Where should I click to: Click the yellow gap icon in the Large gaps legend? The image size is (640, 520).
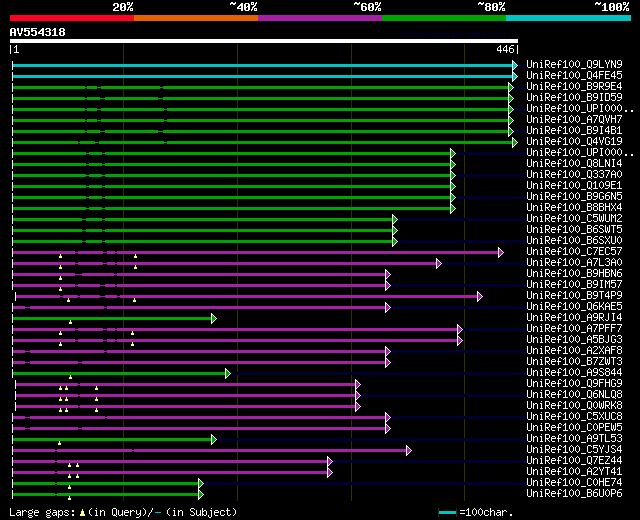pyautogui.click(x=82, y=513)
